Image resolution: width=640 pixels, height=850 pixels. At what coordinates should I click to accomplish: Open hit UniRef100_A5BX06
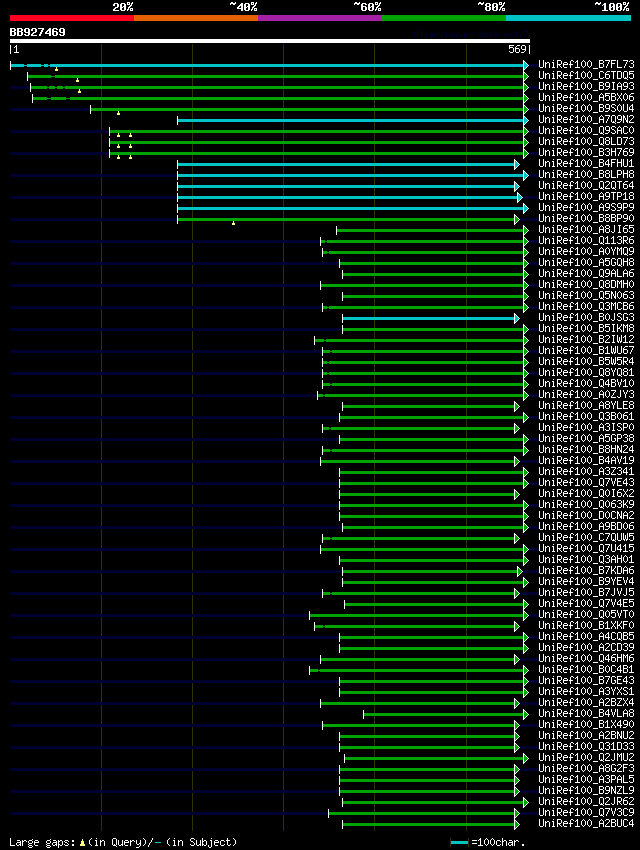(x=586, y=98)
